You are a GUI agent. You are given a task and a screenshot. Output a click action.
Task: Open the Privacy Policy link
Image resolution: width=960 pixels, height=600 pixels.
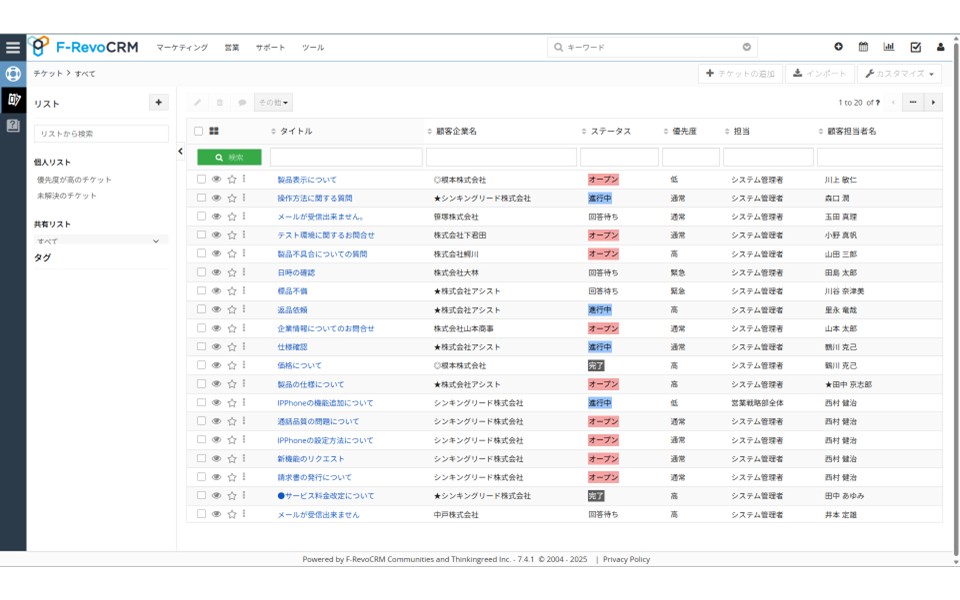[626, 559]
